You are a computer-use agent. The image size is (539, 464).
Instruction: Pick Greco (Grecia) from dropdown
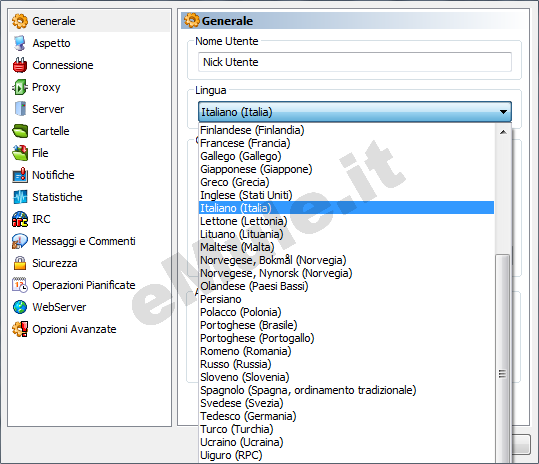coord(346,182)
